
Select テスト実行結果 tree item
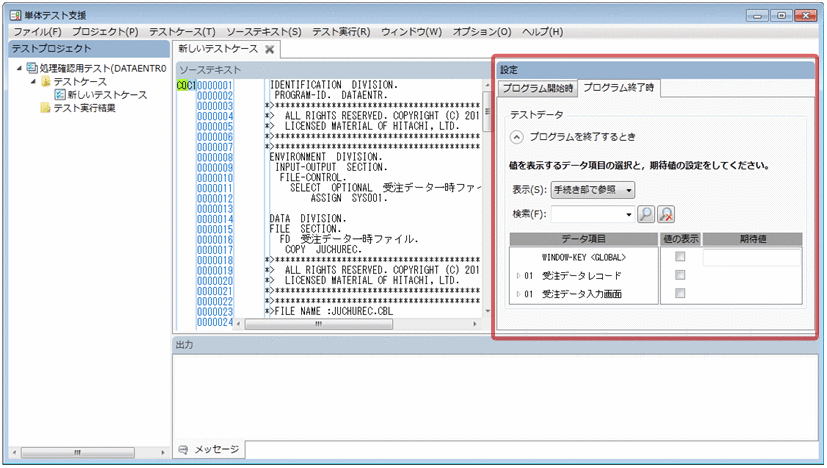[84, 108]
